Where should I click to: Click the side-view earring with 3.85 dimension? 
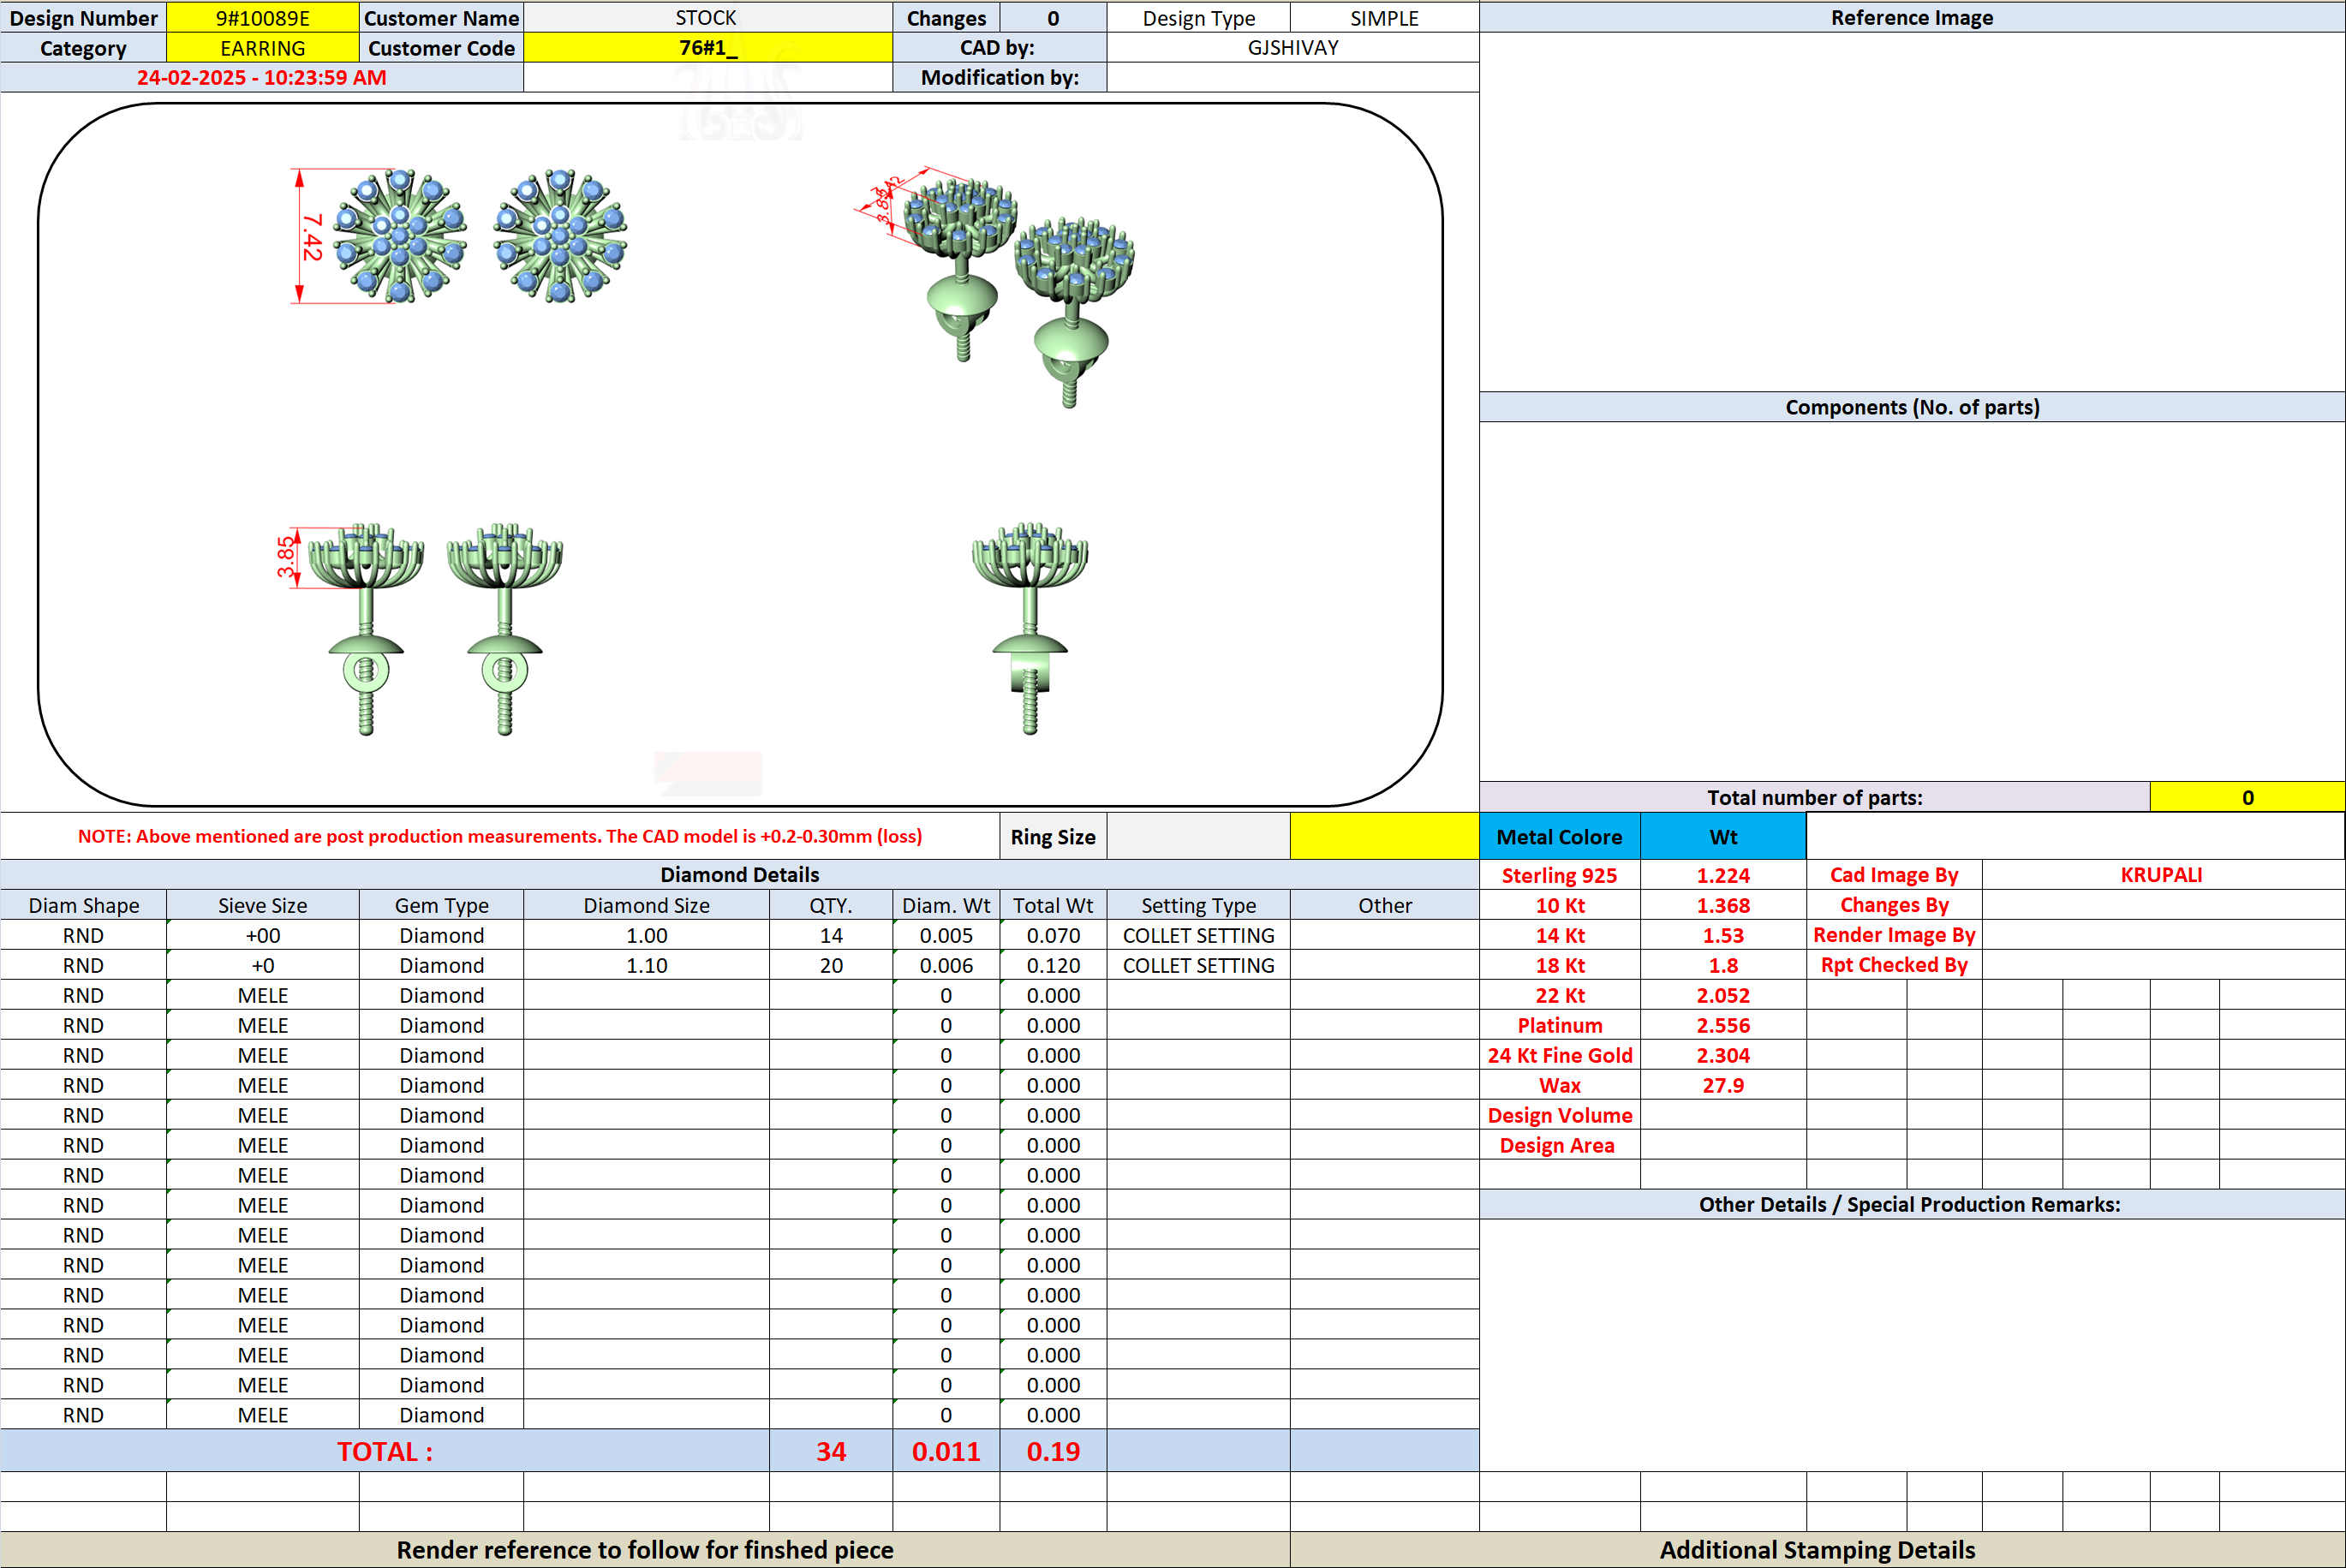coord(366,628)
